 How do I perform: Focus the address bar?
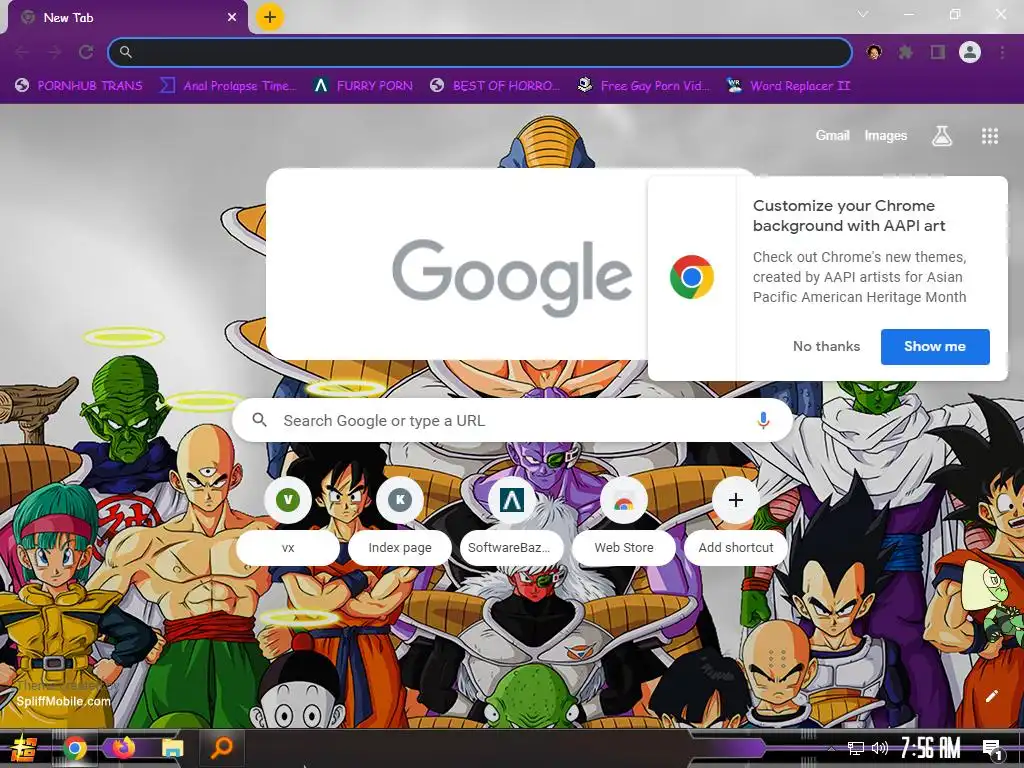click(x=480, y=52)
